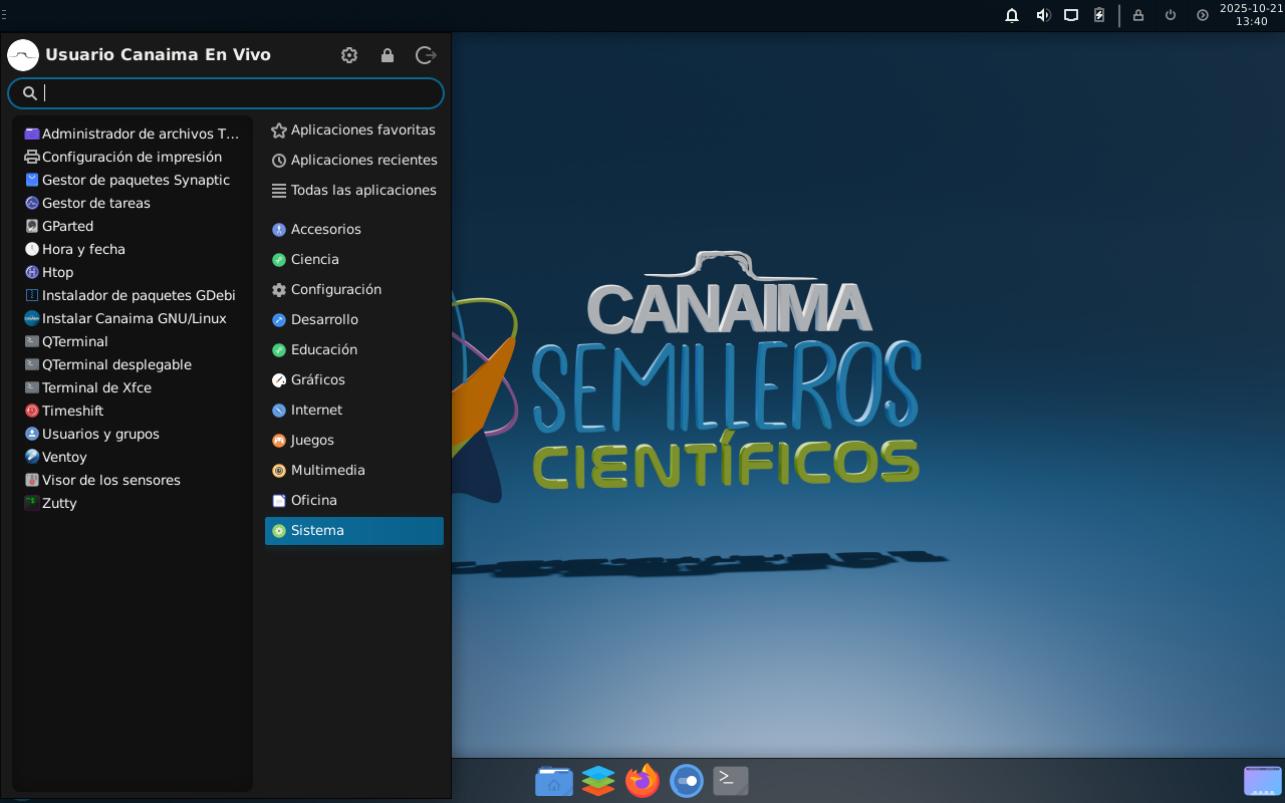Viewport: 1285px width, 803px height.
Task: Click the power icon in top panel
Action: tap(1170, 15)
